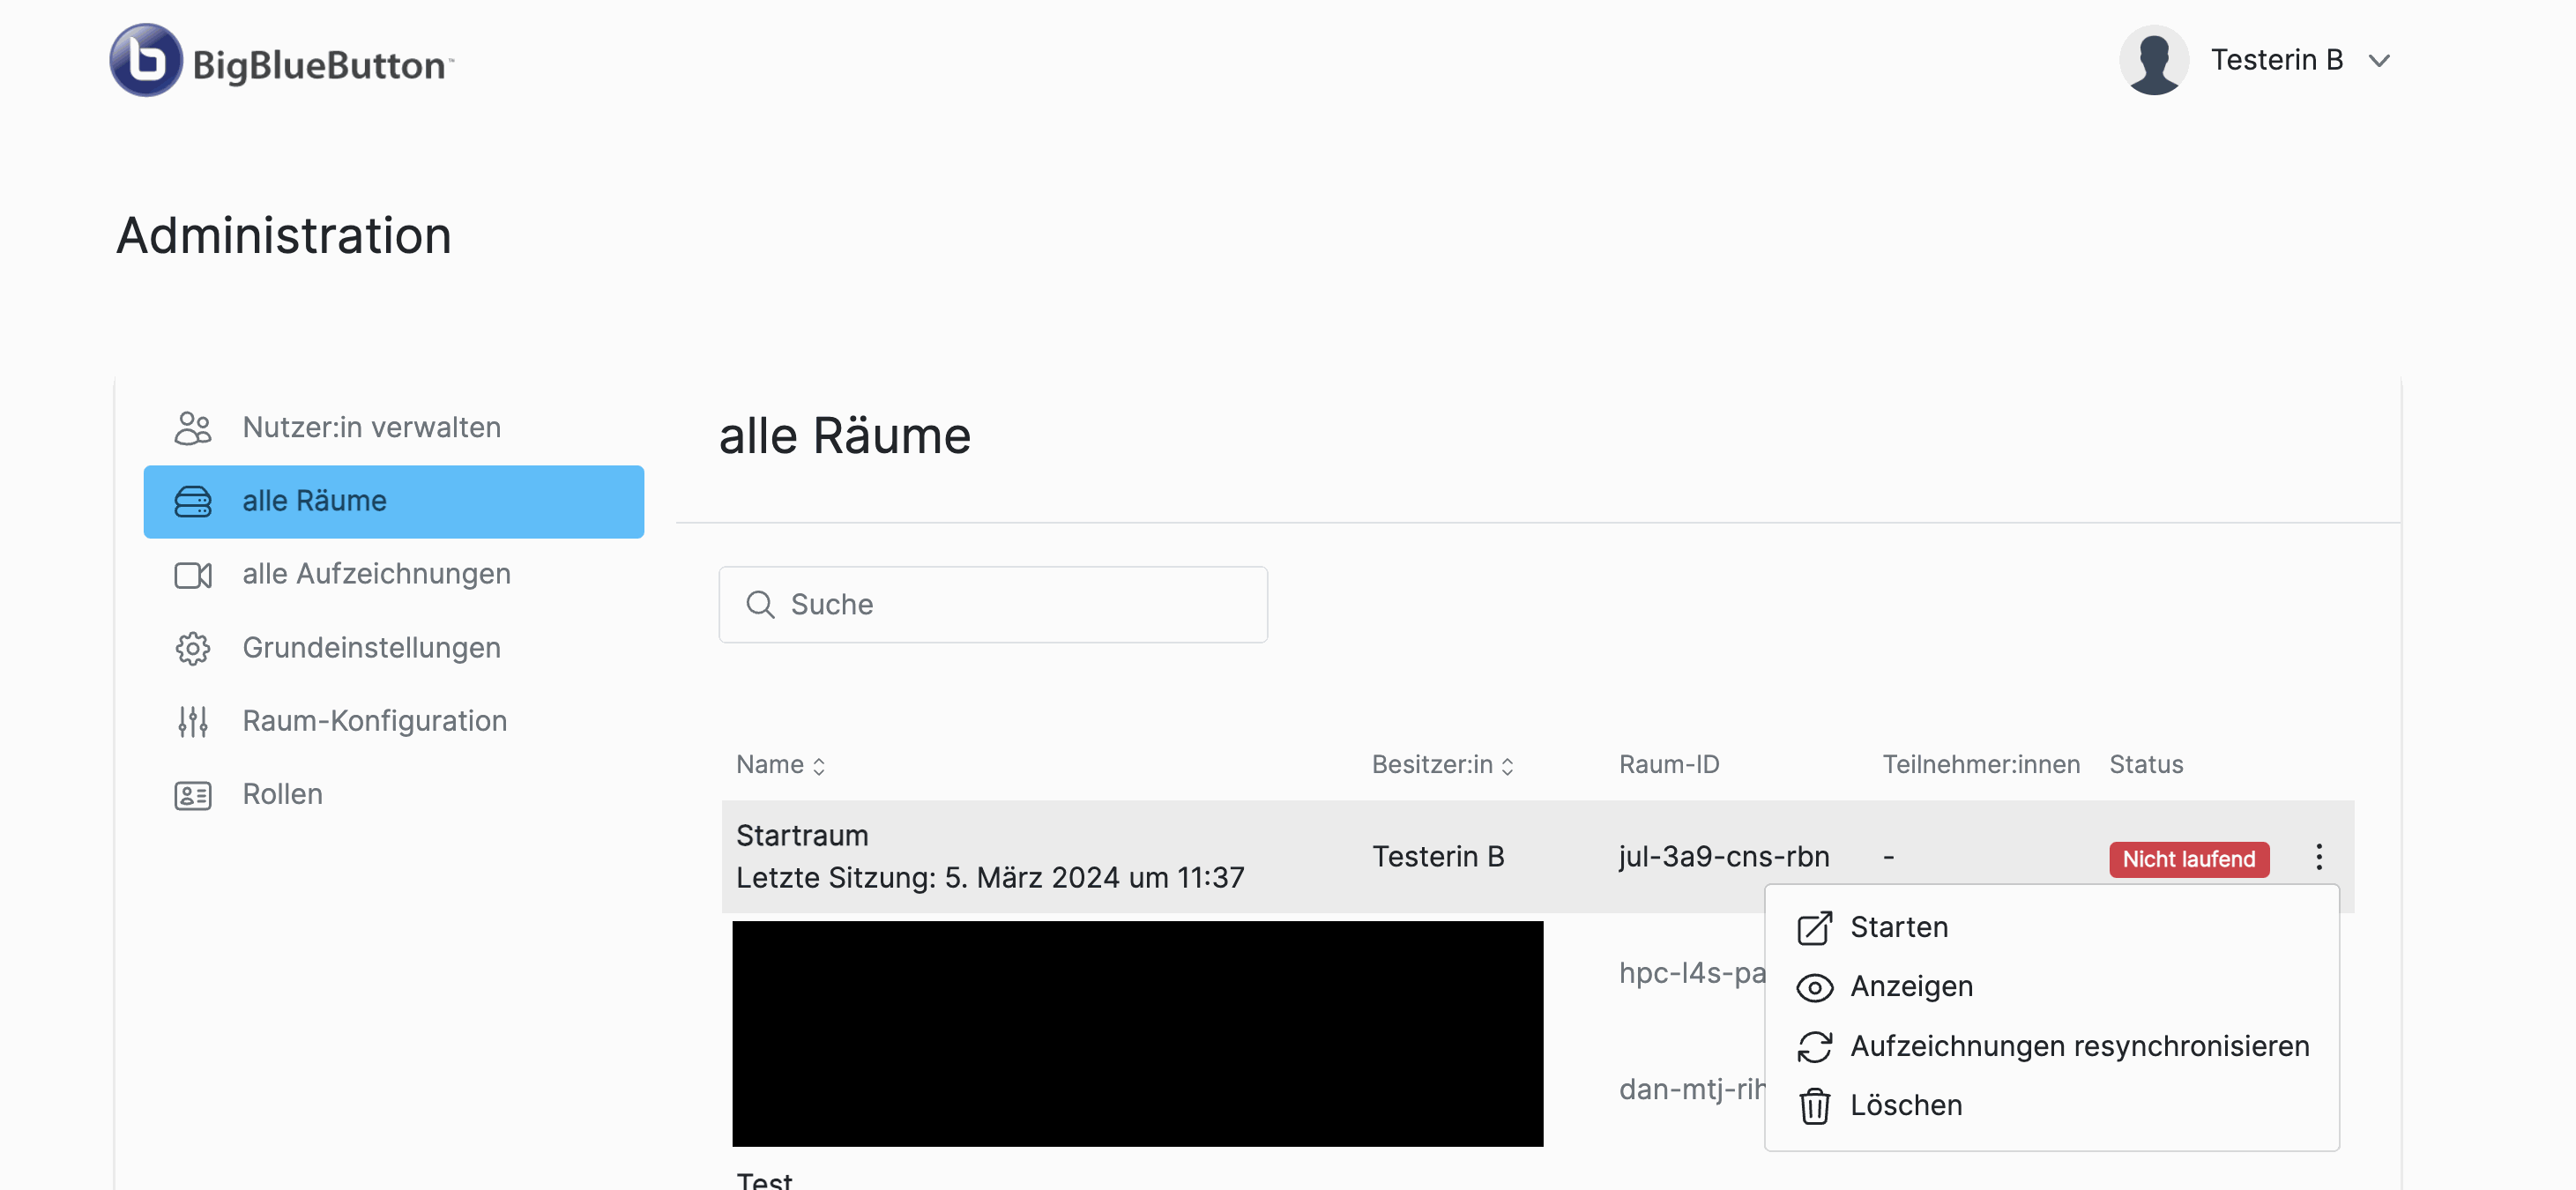Go to alle Aufzeichnungen section
2576x1190 pixels.
(x=376, y=574)
